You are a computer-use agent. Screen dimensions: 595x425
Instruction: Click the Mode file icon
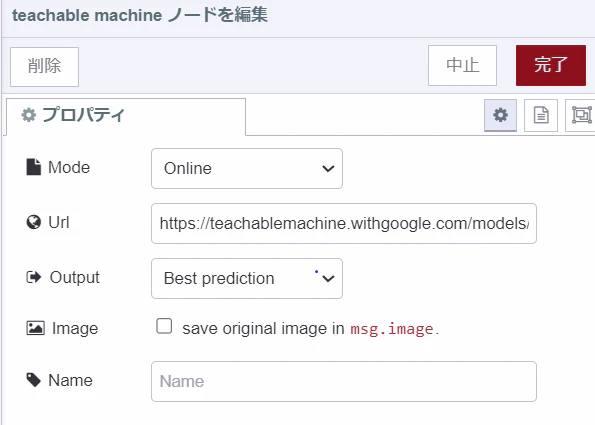tap(33, 167)
